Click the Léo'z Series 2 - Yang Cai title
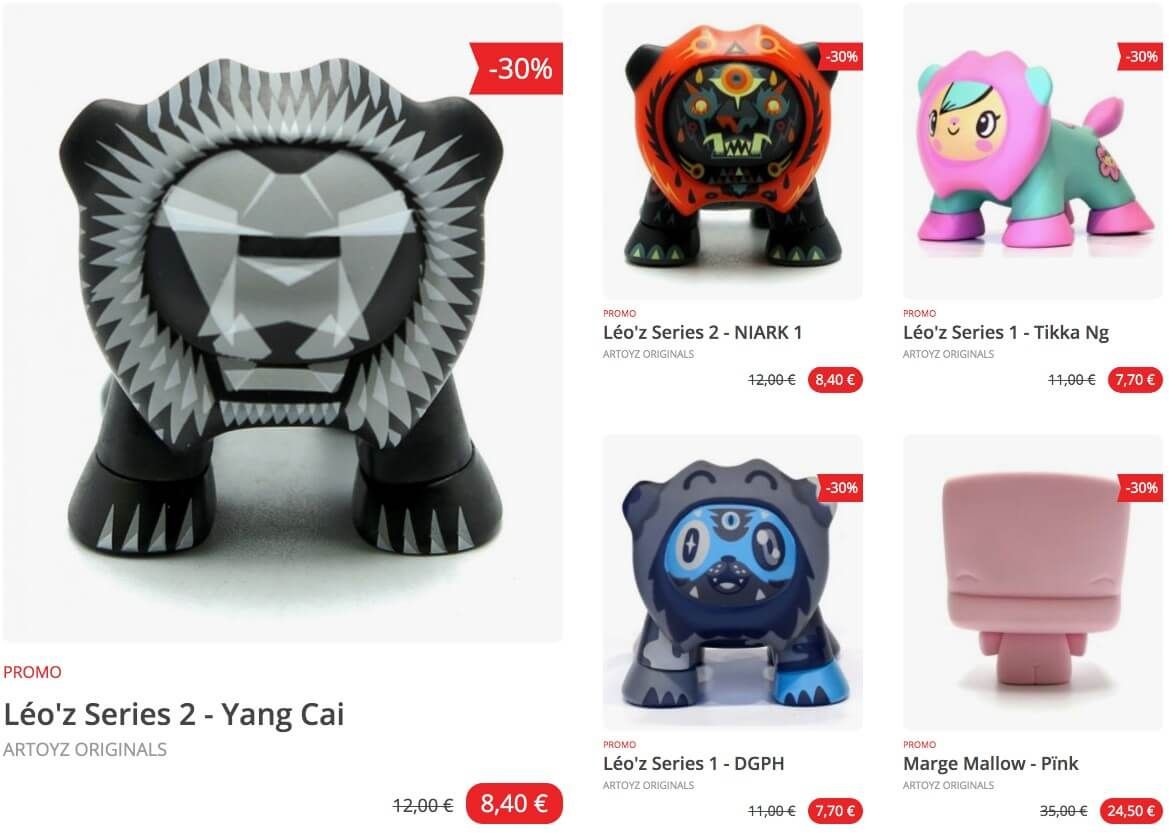This screenshot has width=1169, height=834. point(174,714)
